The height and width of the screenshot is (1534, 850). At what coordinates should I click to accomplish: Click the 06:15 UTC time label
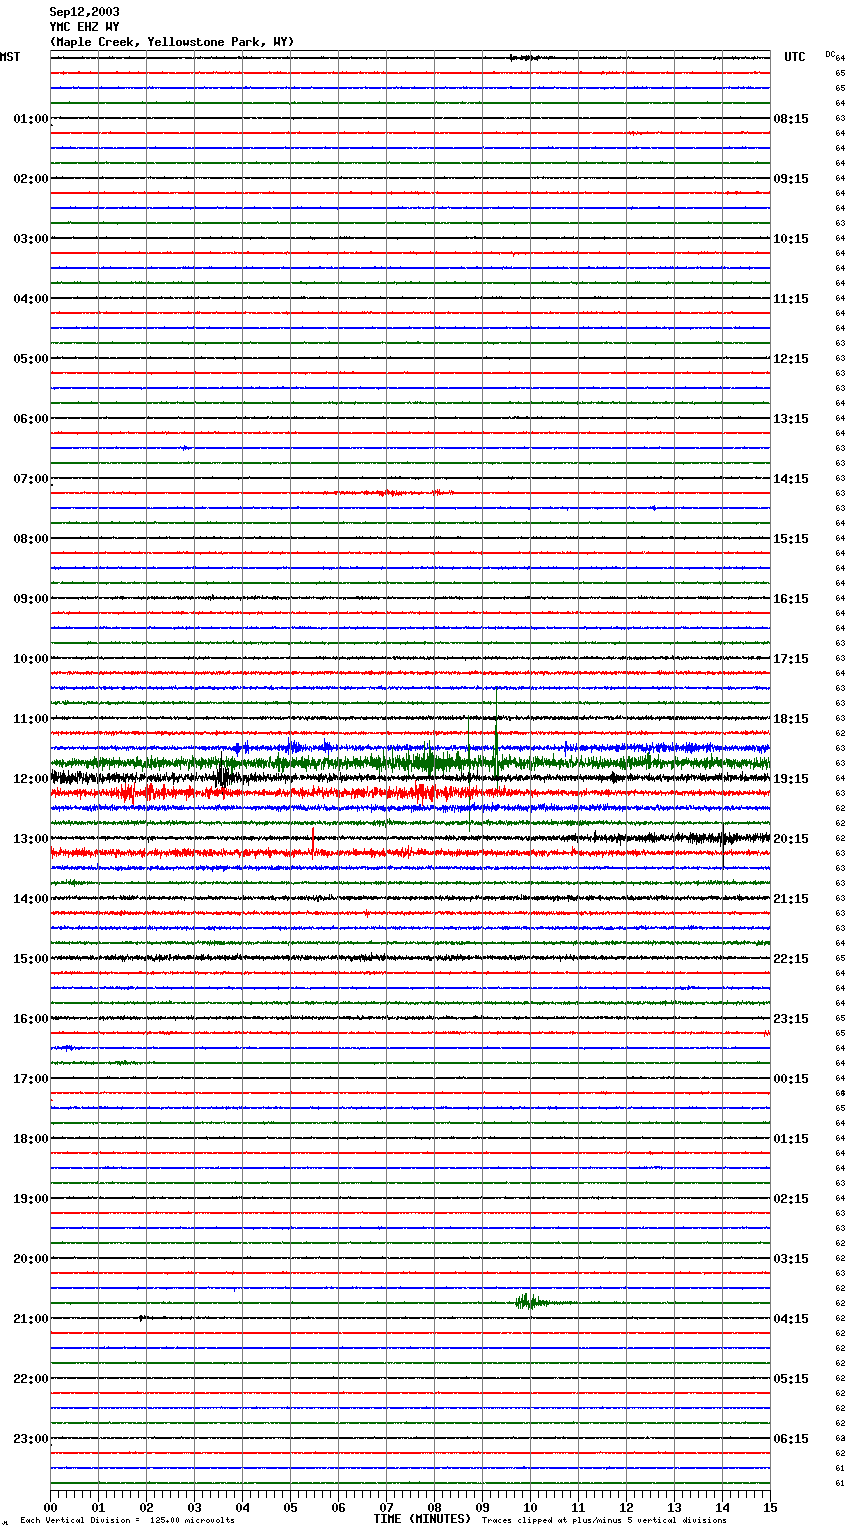point(791,1439)
